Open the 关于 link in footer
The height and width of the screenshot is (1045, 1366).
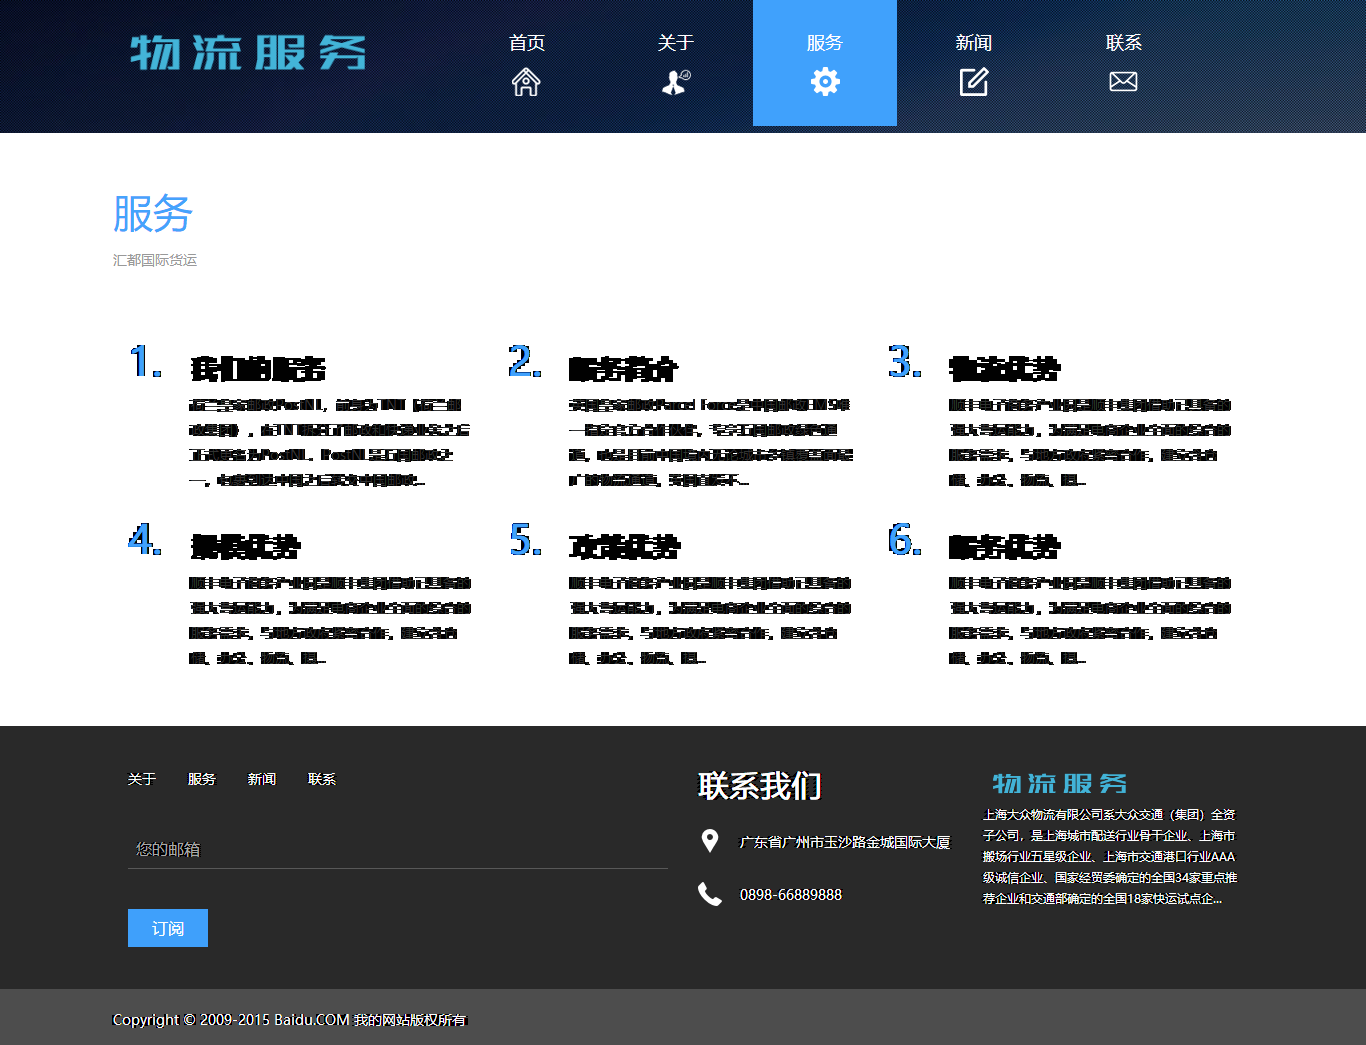pyautogui.click(x=142, y=779)
